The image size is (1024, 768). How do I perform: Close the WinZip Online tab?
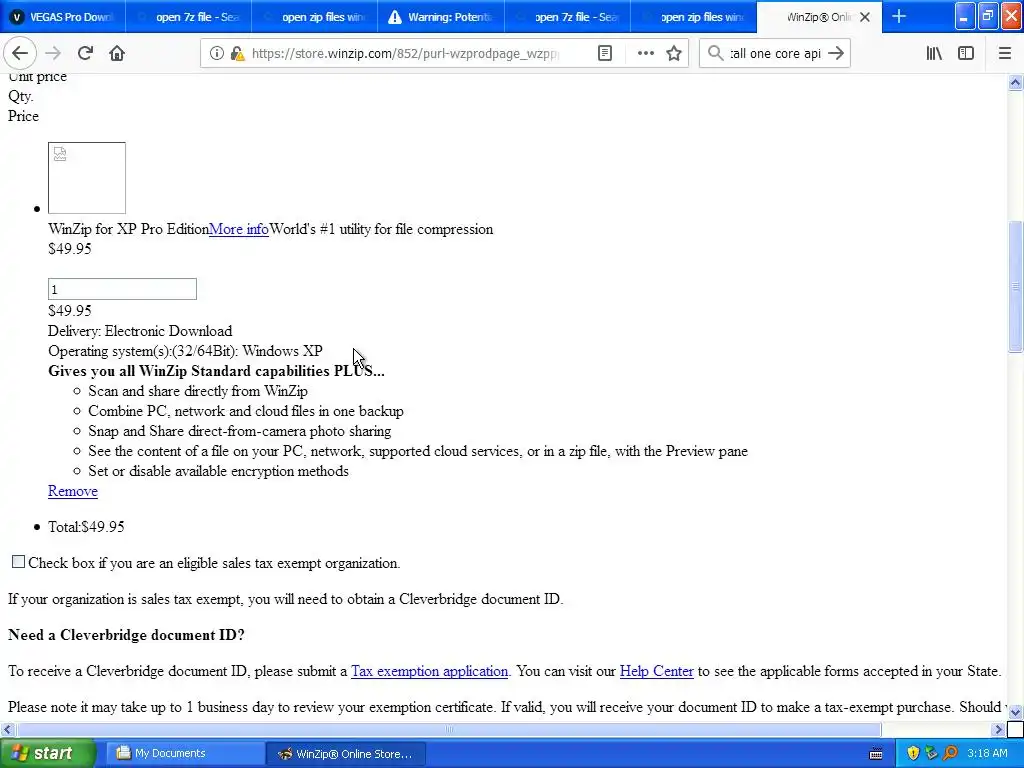[x=865, y=17]
